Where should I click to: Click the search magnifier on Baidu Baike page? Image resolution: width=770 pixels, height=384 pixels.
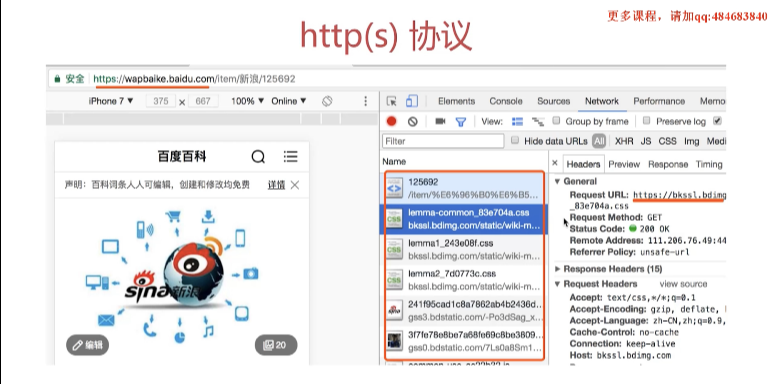(x=258, y=157)
